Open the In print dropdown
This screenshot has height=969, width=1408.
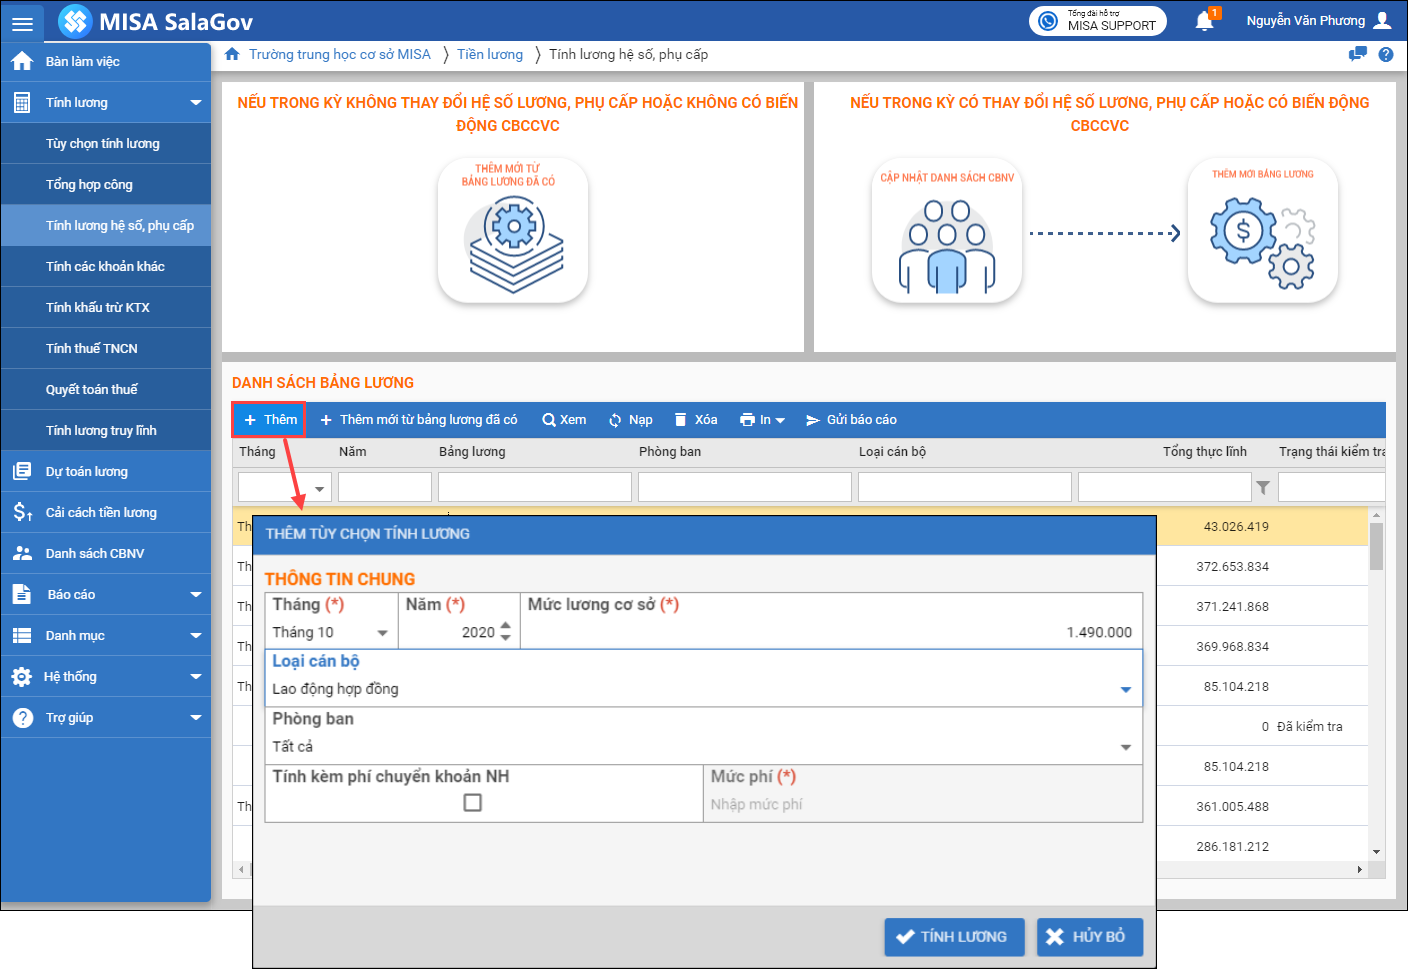click(x=762, y=420)
